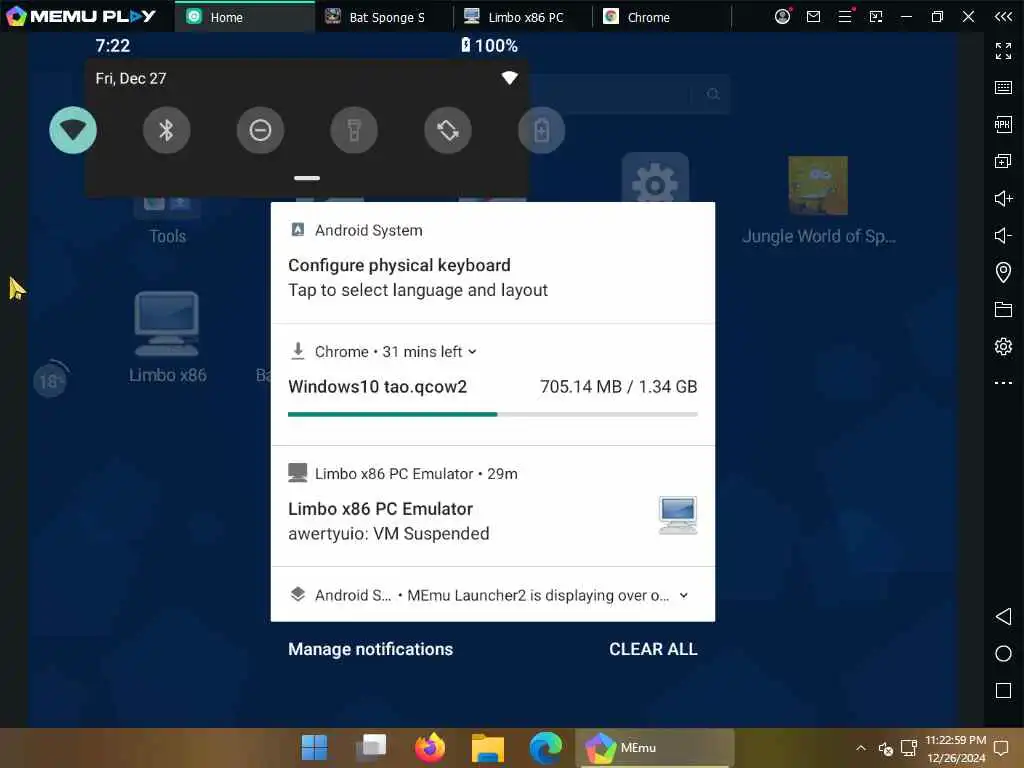Tap the Android home circle button
The image size is (1024, 768).
pos(1003,654)
